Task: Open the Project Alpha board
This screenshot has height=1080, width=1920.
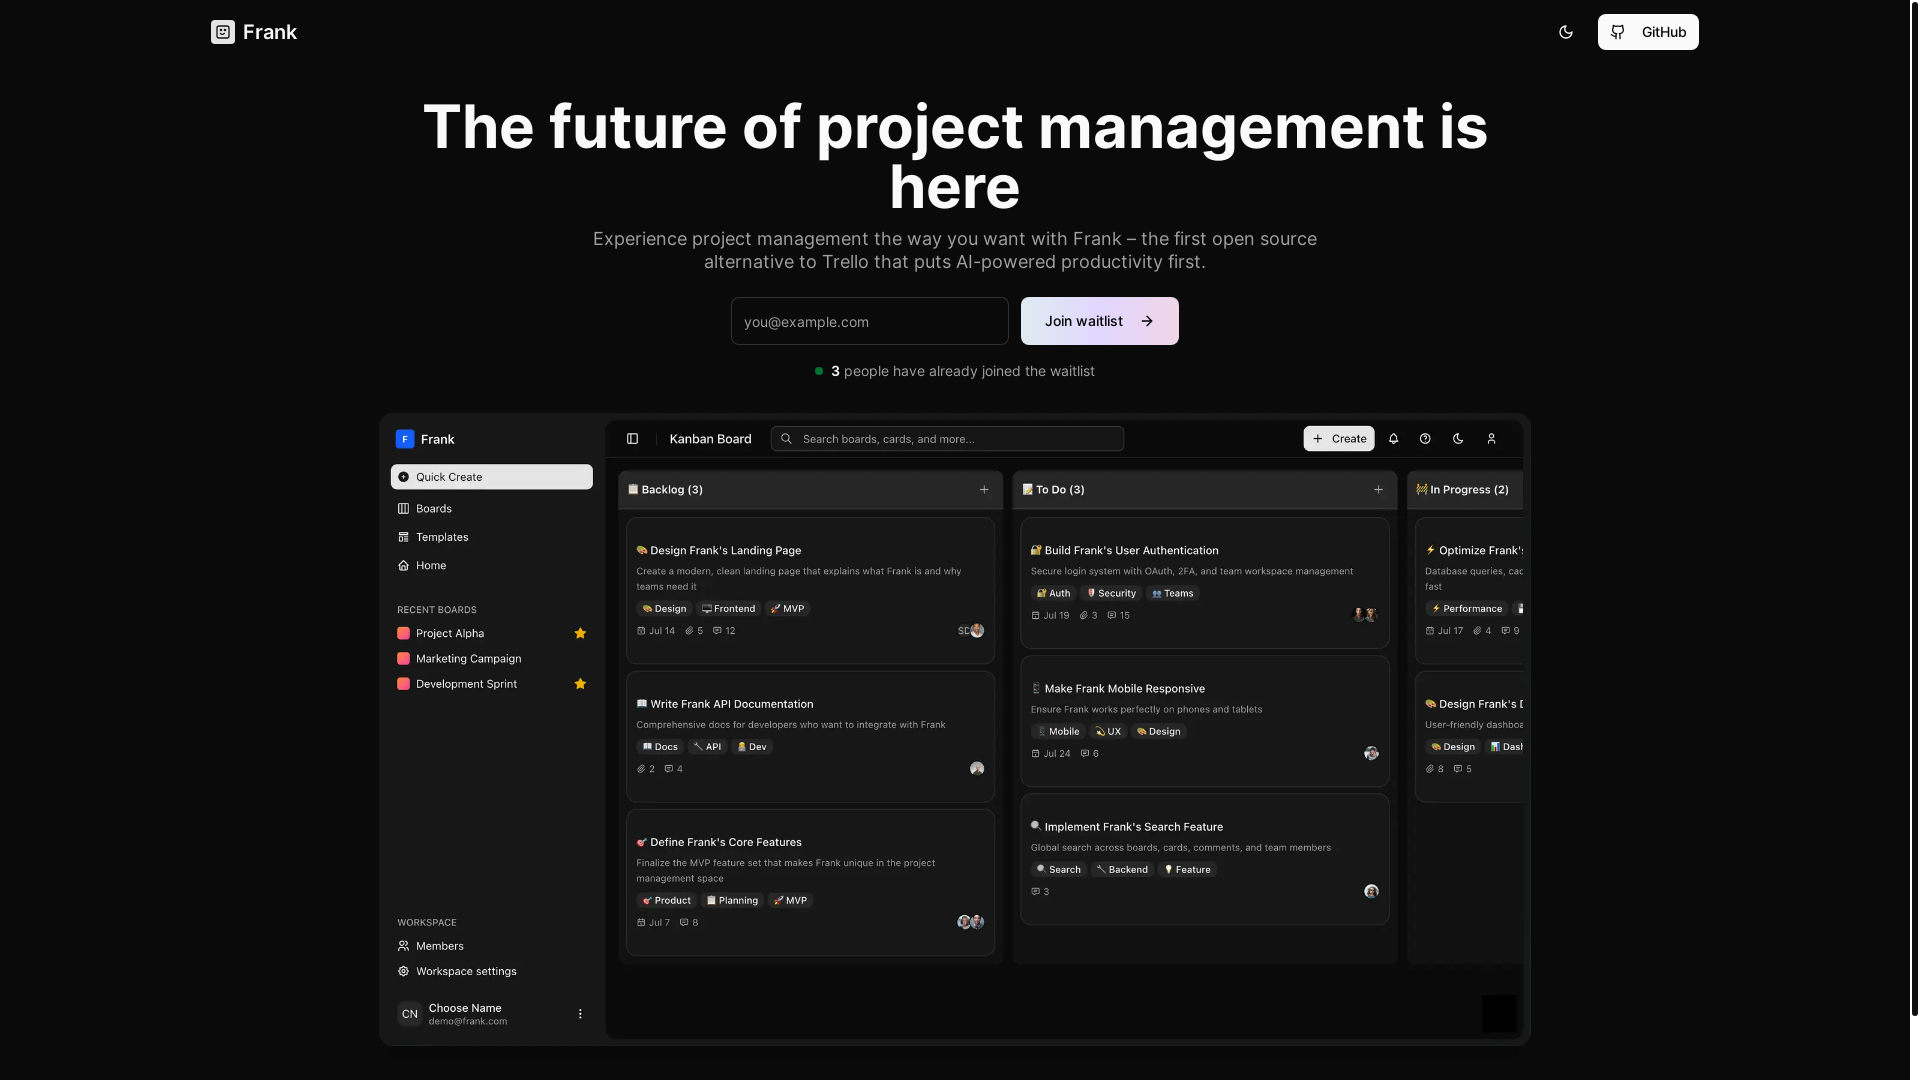Action: 450,633
